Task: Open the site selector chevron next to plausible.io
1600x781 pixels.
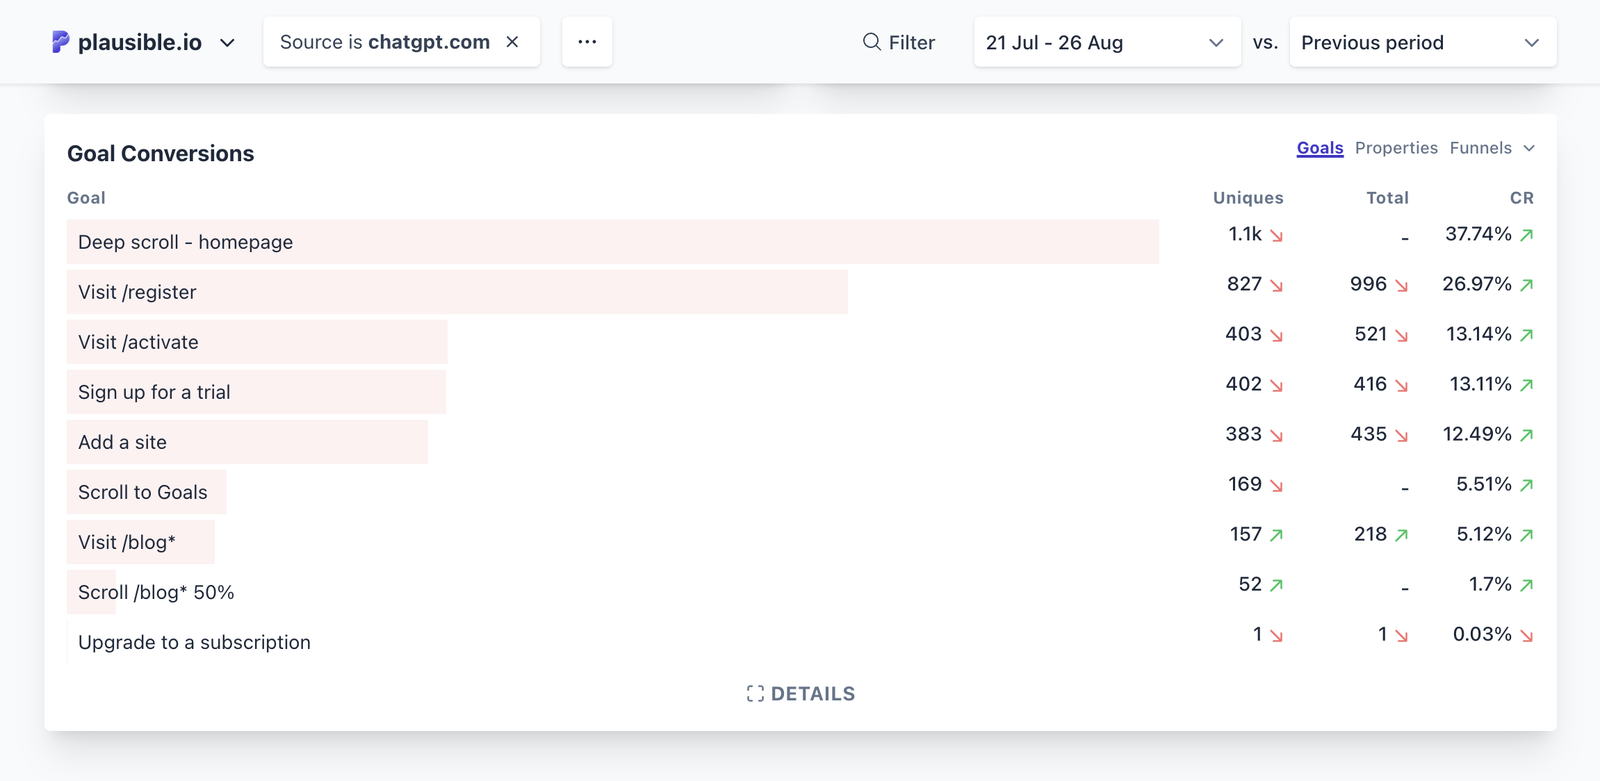Action: point(228,43)
